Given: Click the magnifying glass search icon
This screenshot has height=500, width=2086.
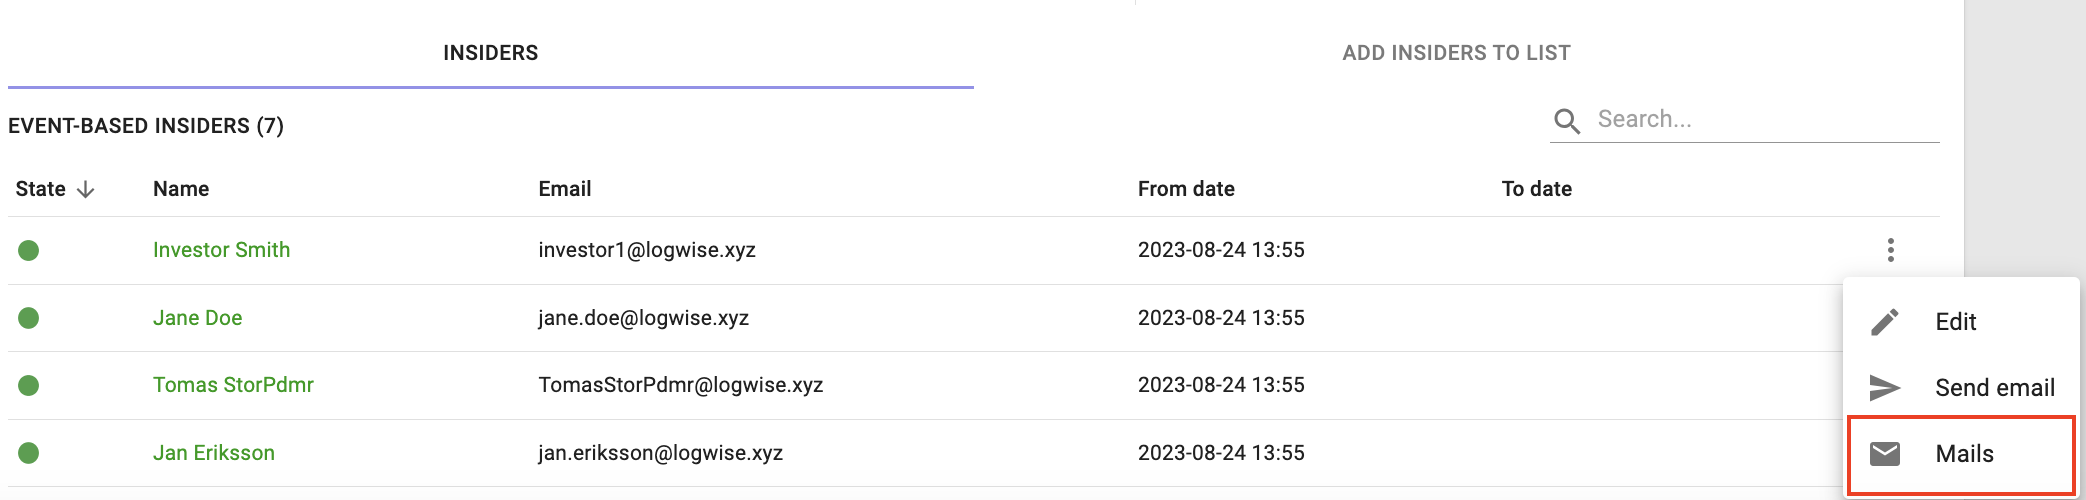Looking at the screenshot, I should [1567, 121].
